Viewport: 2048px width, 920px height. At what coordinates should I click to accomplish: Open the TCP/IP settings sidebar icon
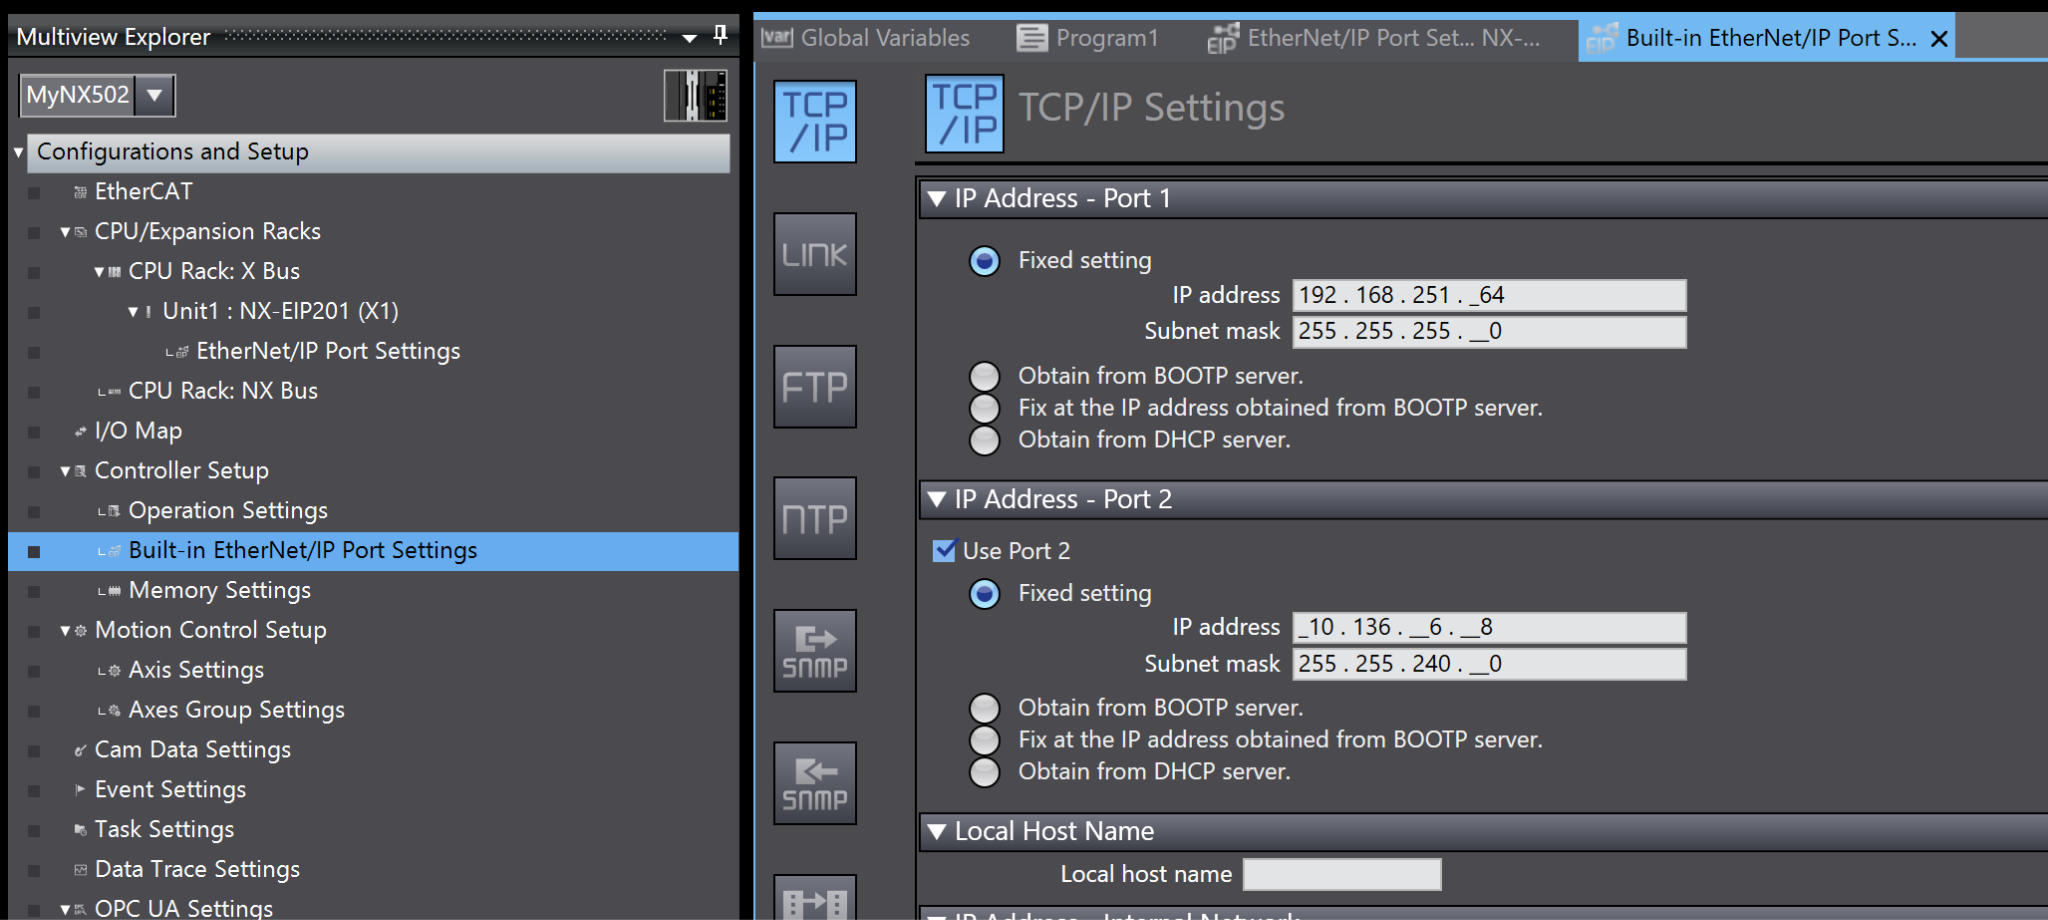[x=815, y=121]
